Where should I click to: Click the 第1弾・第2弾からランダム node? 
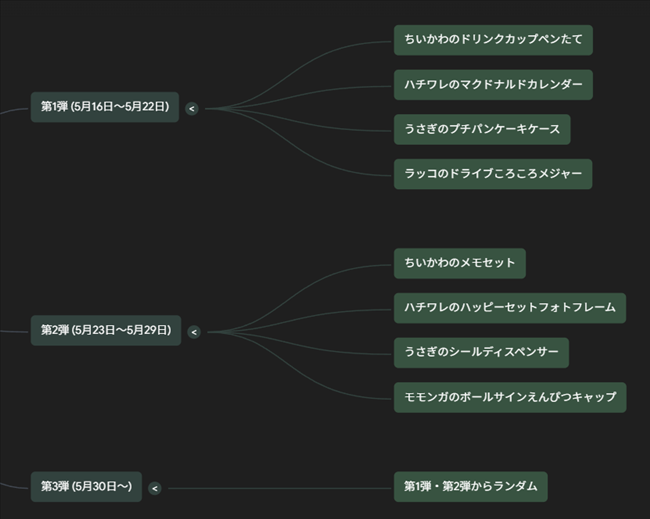click(471, 487)
